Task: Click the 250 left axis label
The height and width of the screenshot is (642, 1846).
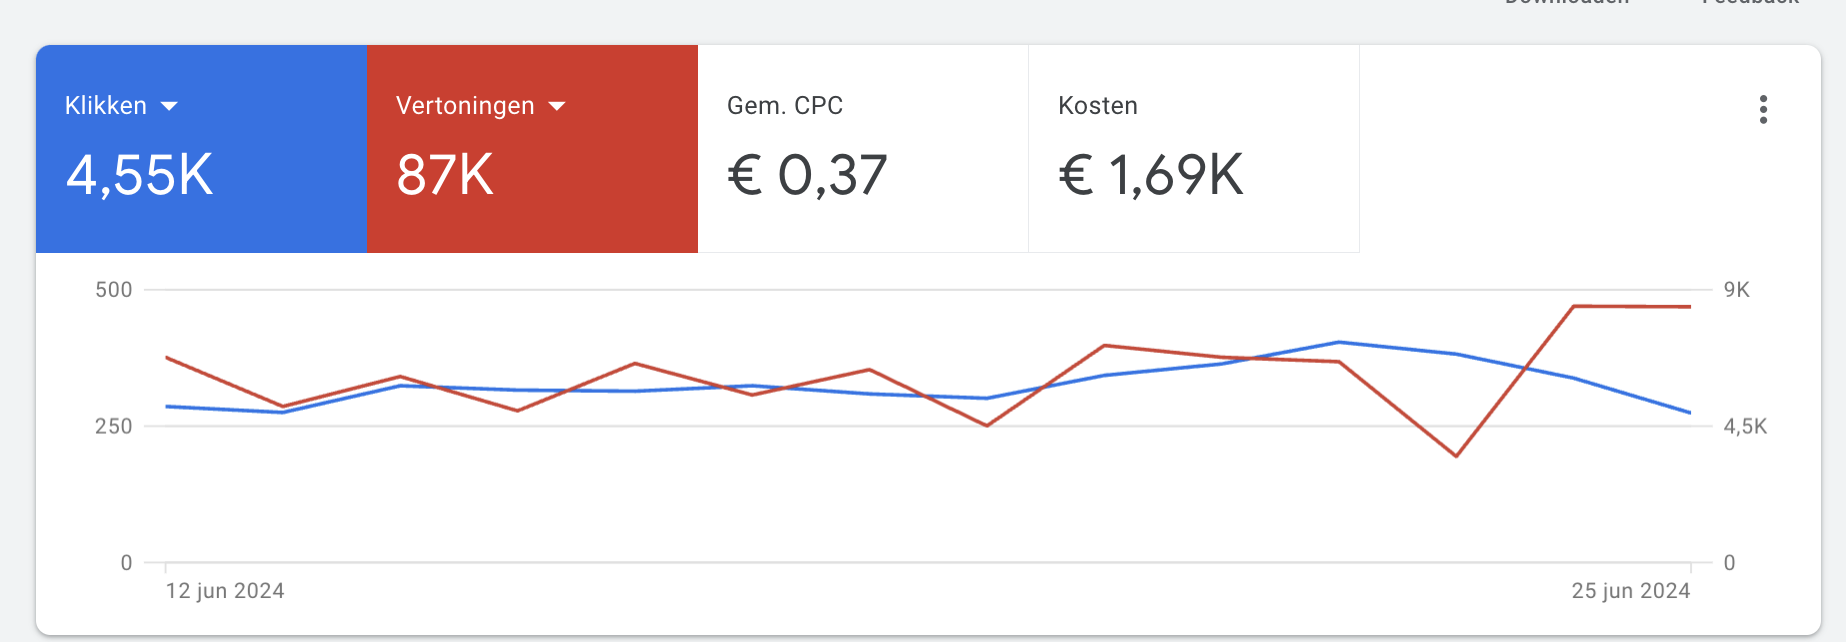Action: point(113,427)
